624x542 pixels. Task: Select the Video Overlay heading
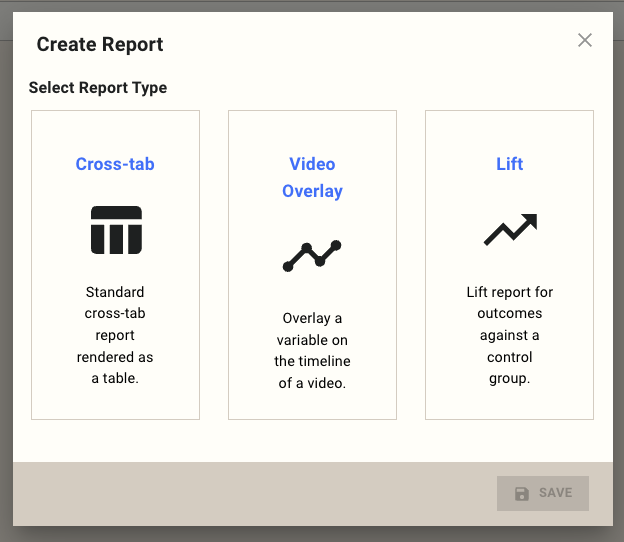[x=312, y=177]
